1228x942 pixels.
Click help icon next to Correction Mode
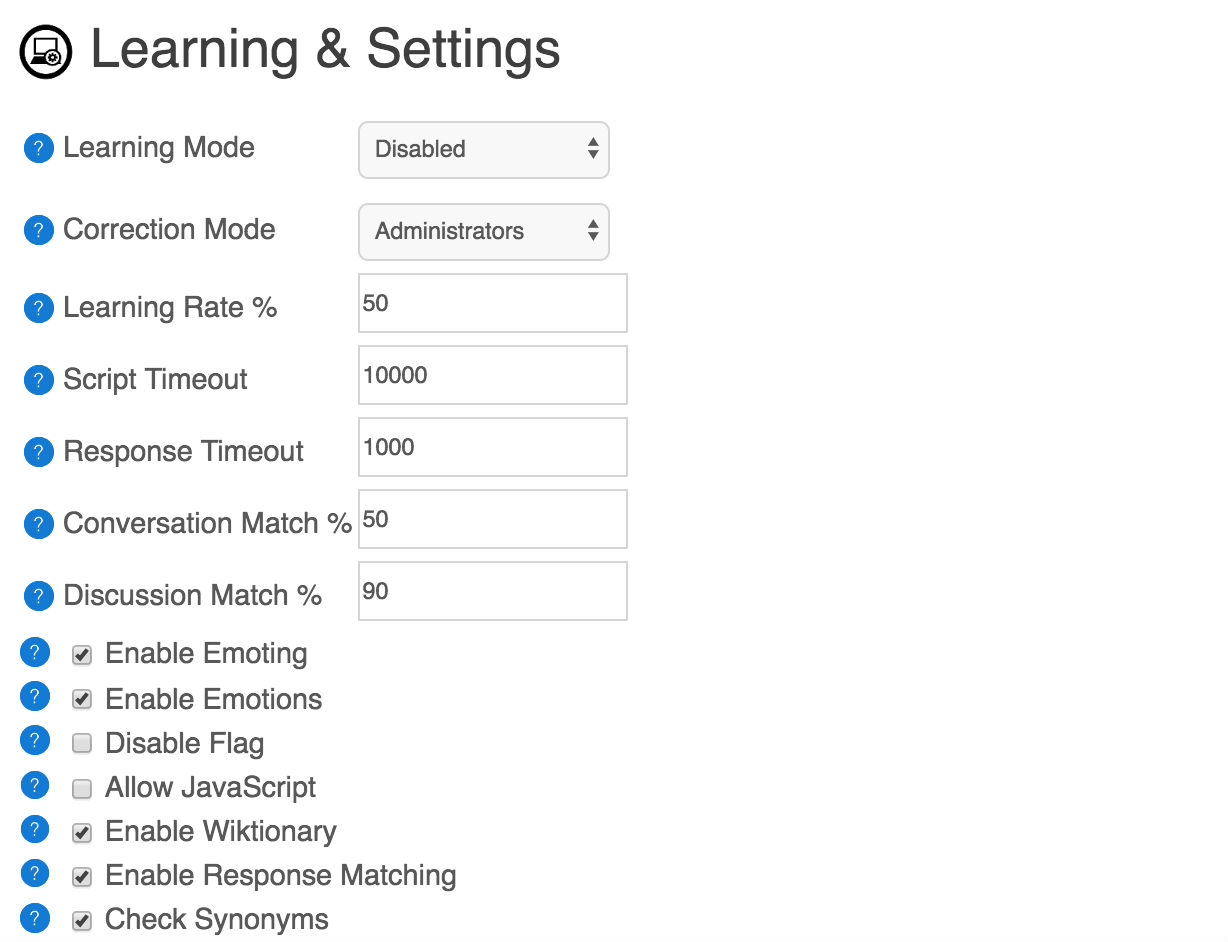pos(38,231)
